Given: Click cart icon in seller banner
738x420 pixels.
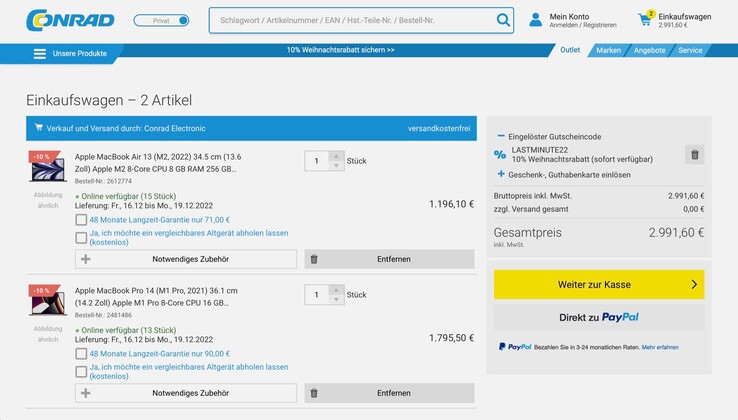Looking at the screenshot, I should tap(39, 128).
